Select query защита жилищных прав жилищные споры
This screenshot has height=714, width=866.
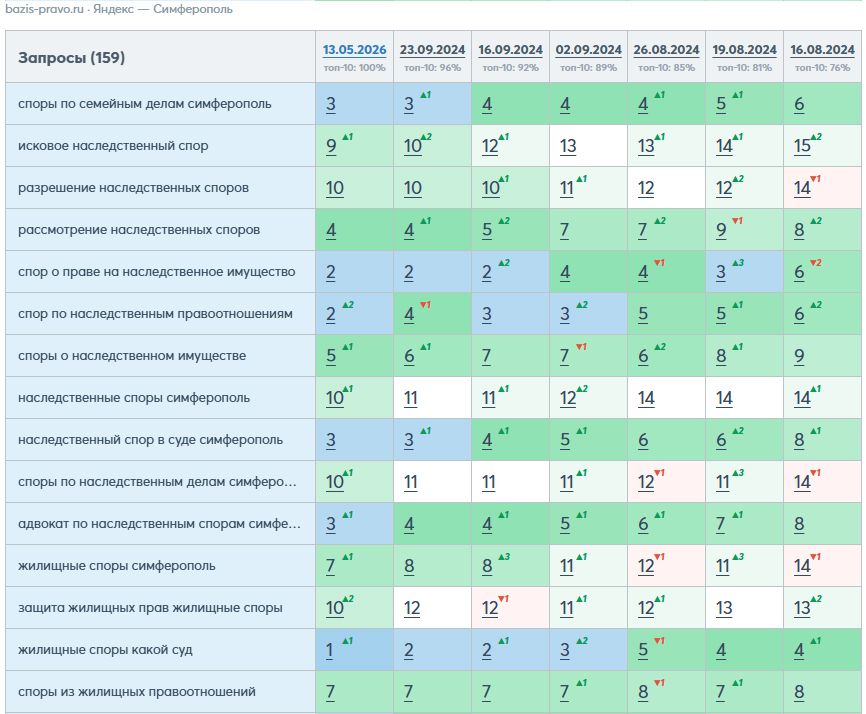(150, 608)
